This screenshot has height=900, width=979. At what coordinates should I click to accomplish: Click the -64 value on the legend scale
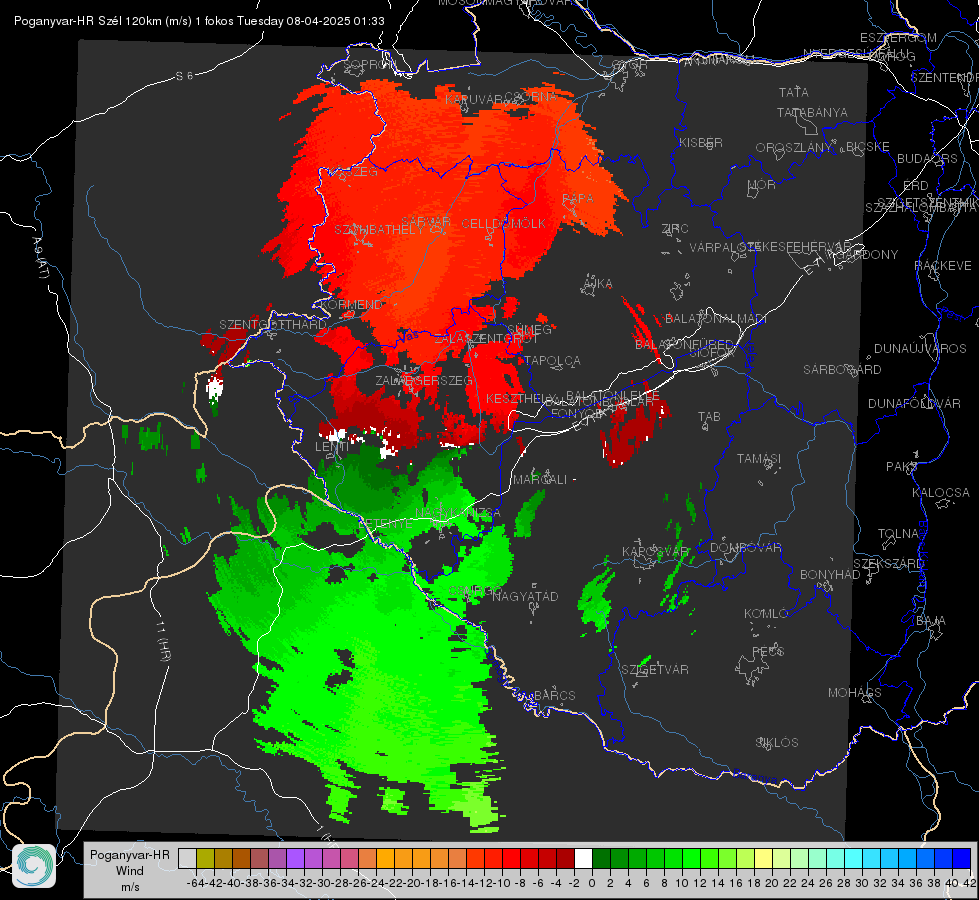pos(195,883)
